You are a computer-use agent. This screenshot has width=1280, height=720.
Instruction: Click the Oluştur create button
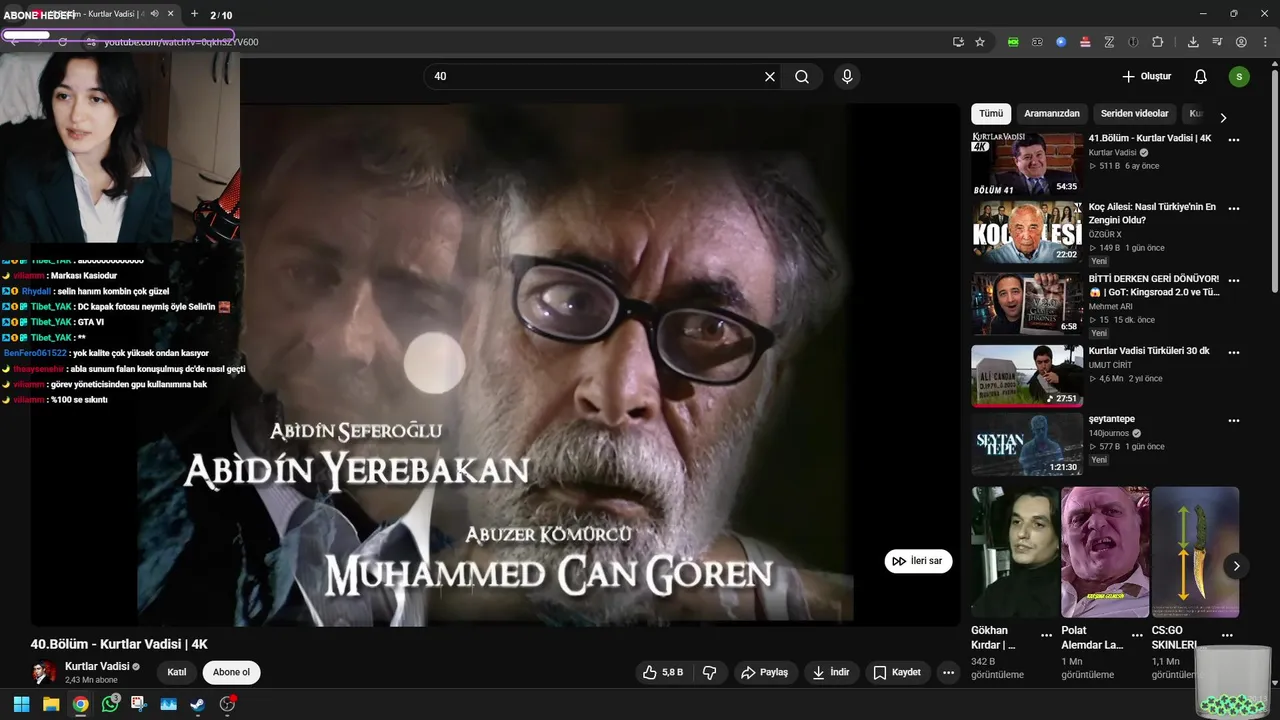(x=1146, y=77)
